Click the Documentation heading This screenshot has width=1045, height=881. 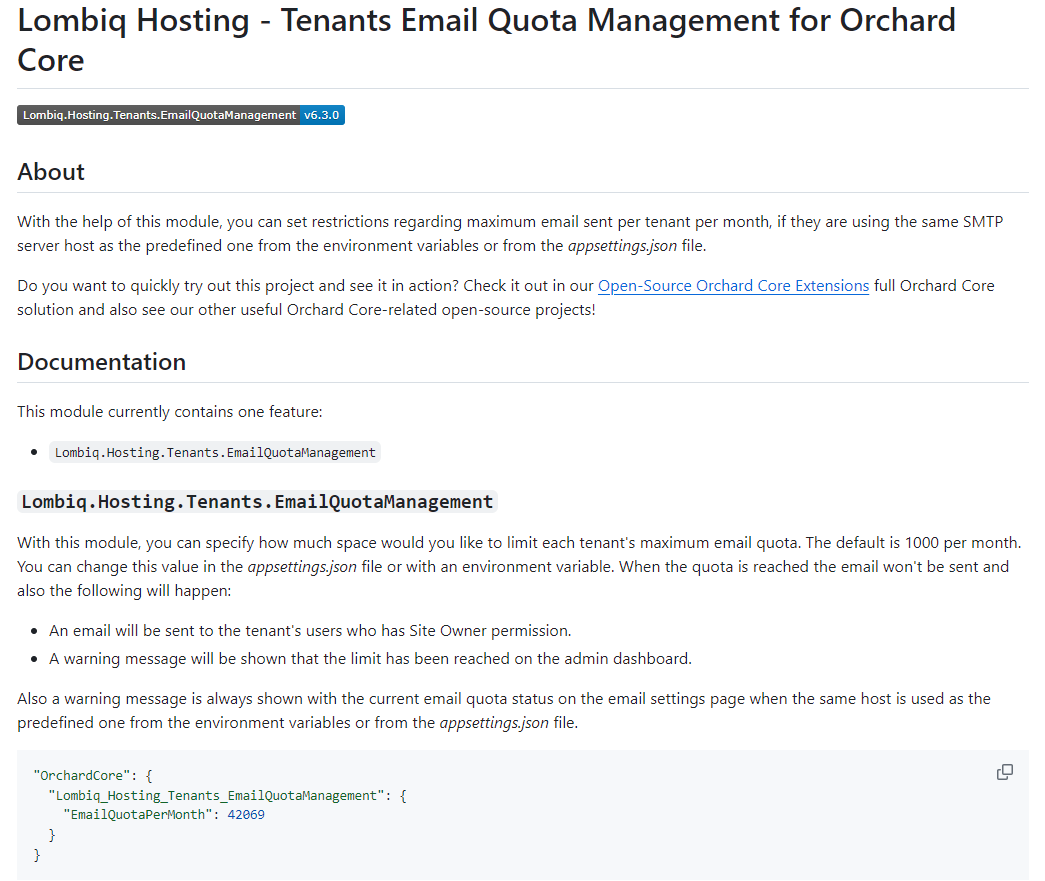pyautogui.click(x=101, y=362)
